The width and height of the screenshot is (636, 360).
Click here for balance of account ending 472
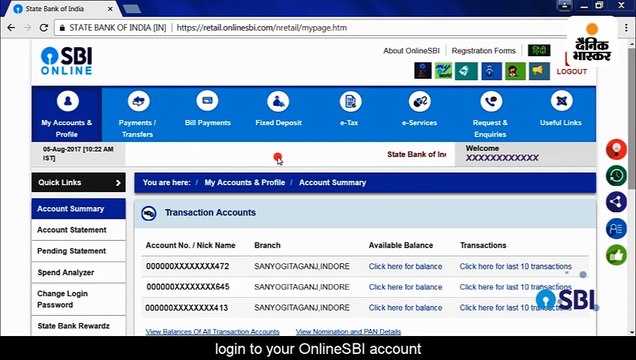point(405,266)
